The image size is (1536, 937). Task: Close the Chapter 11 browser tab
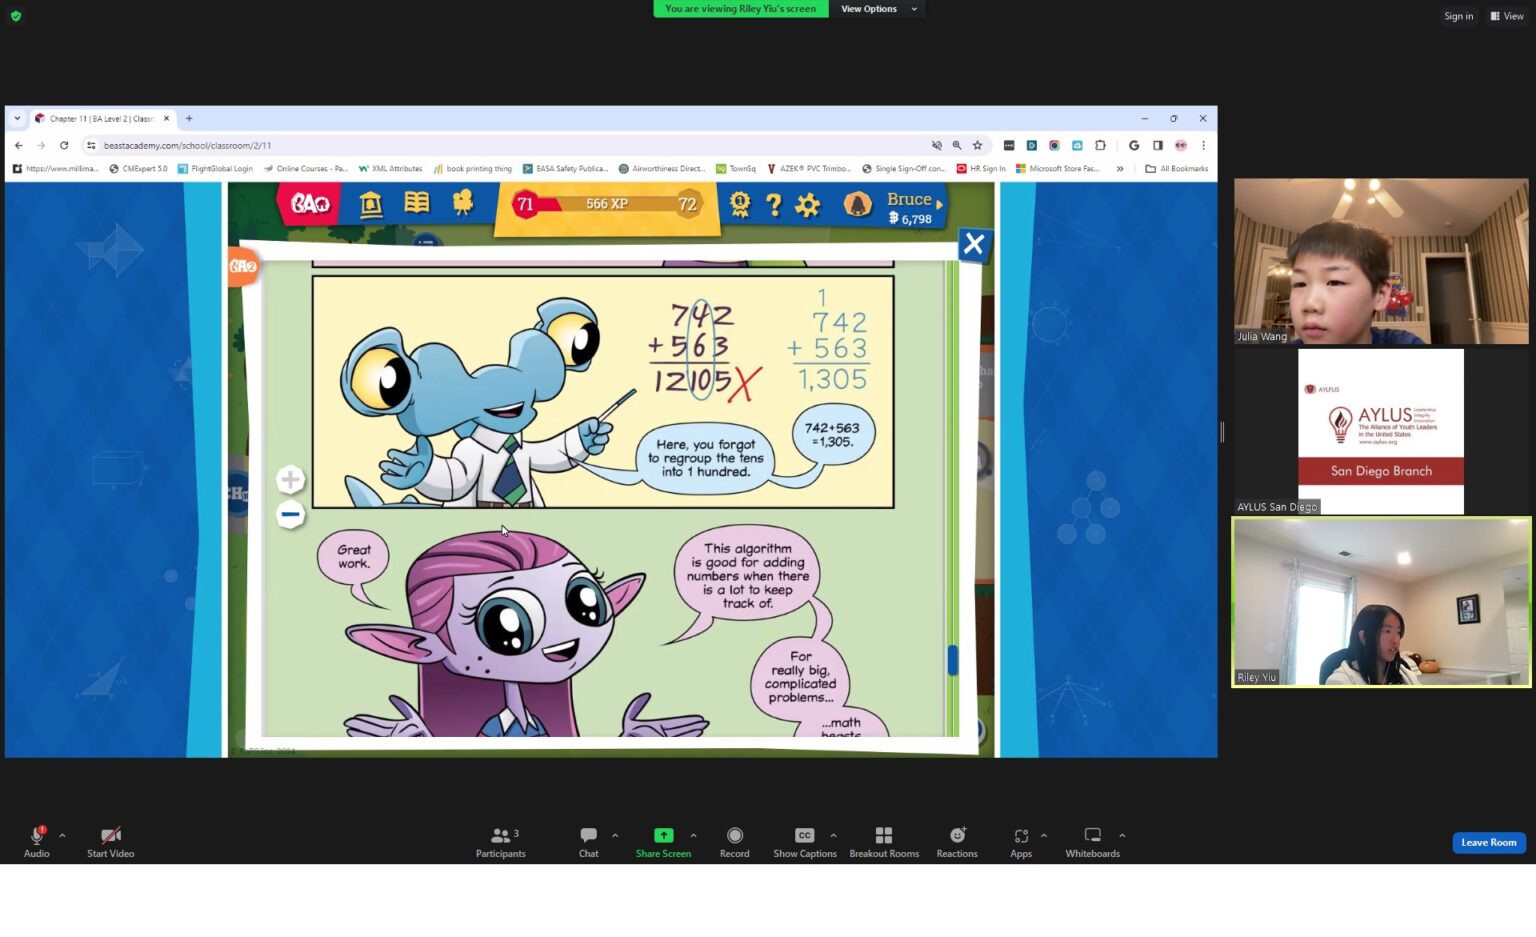166,118
